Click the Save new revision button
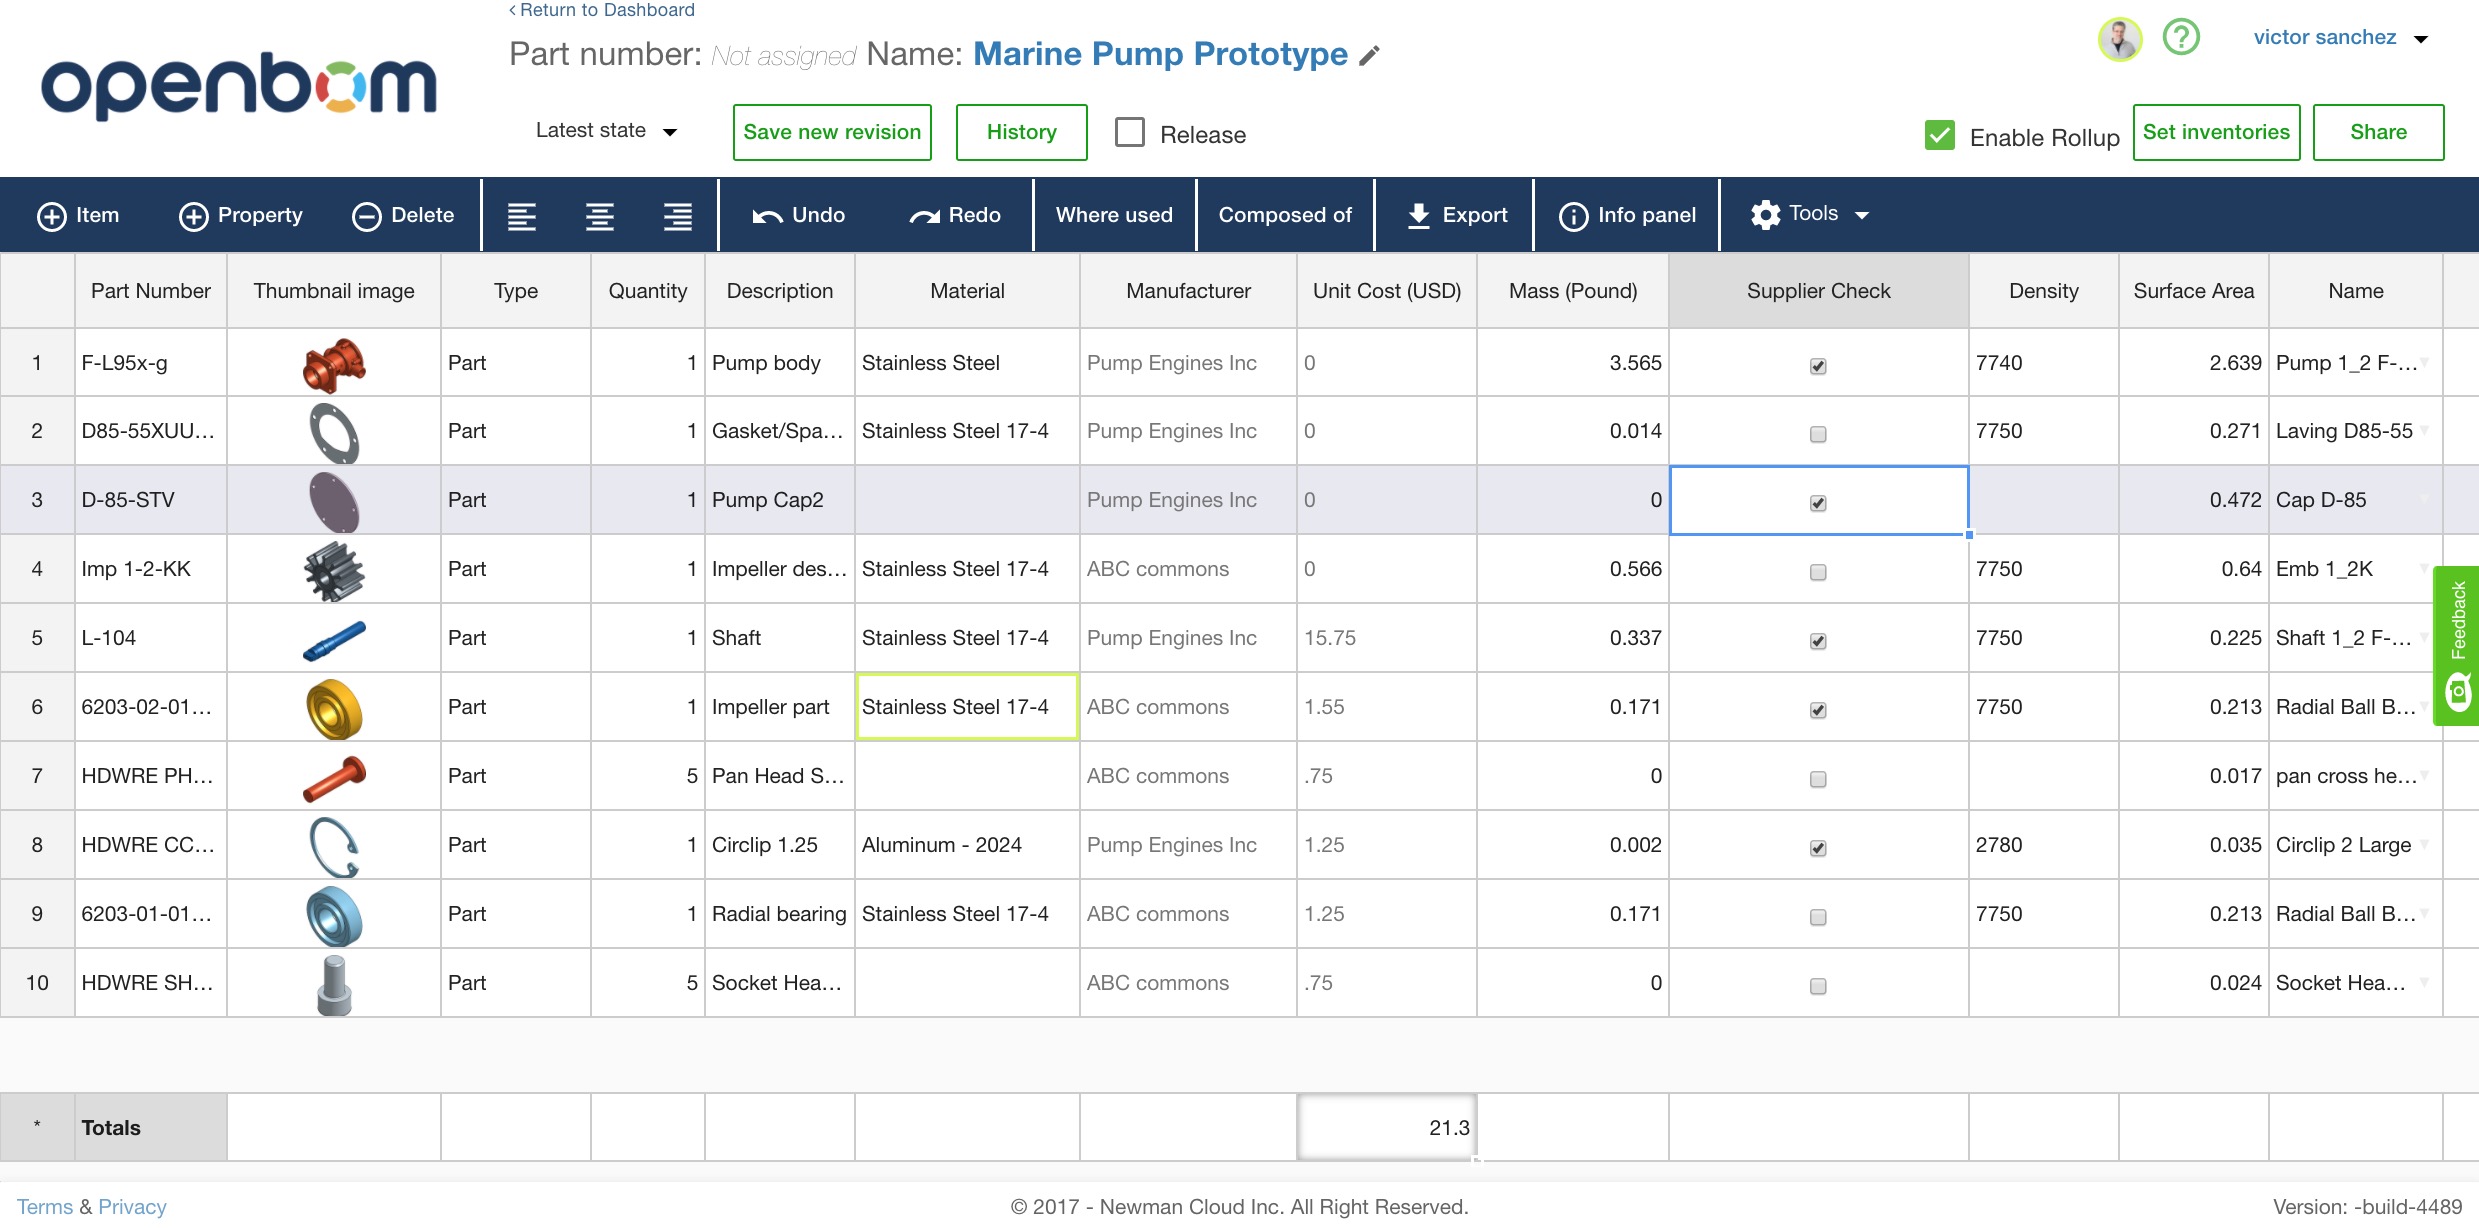Viewport: 2479px width, 1228px height. 832,132
